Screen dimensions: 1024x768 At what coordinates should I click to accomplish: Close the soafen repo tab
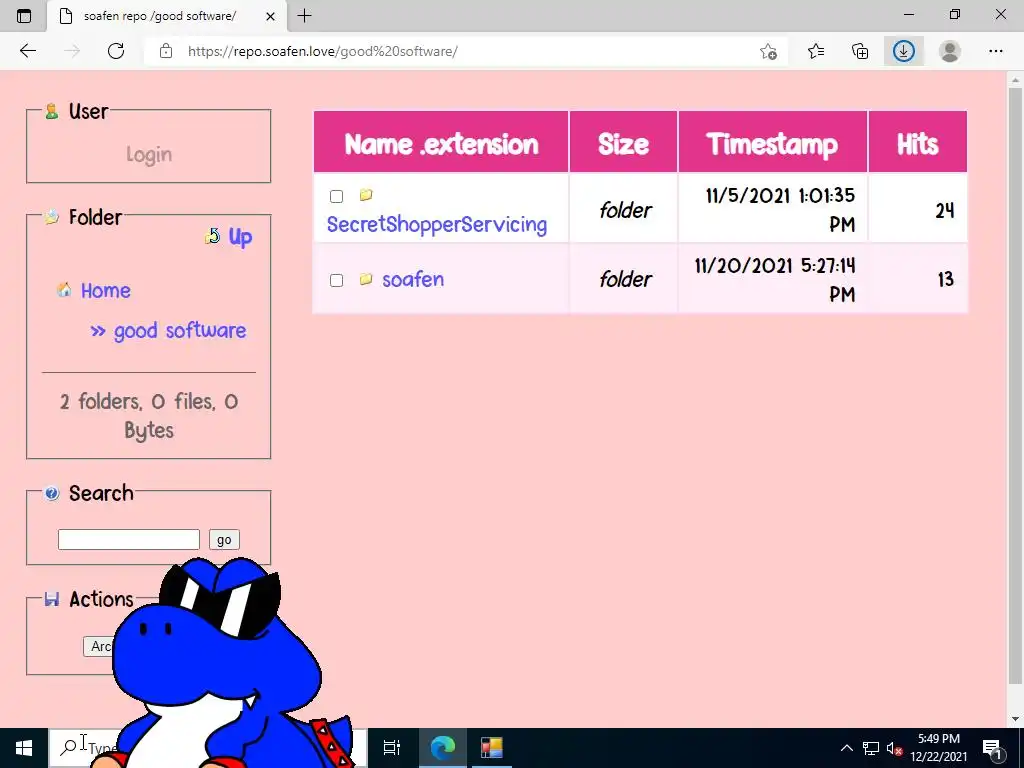[x=270, y=16]
